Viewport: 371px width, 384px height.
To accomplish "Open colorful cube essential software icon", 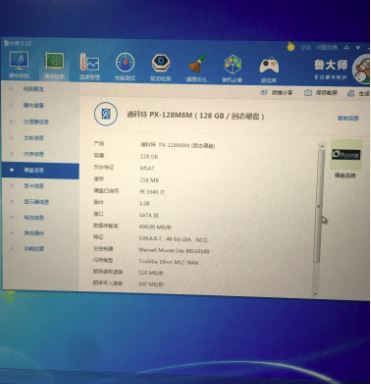I will click(232, 65).
